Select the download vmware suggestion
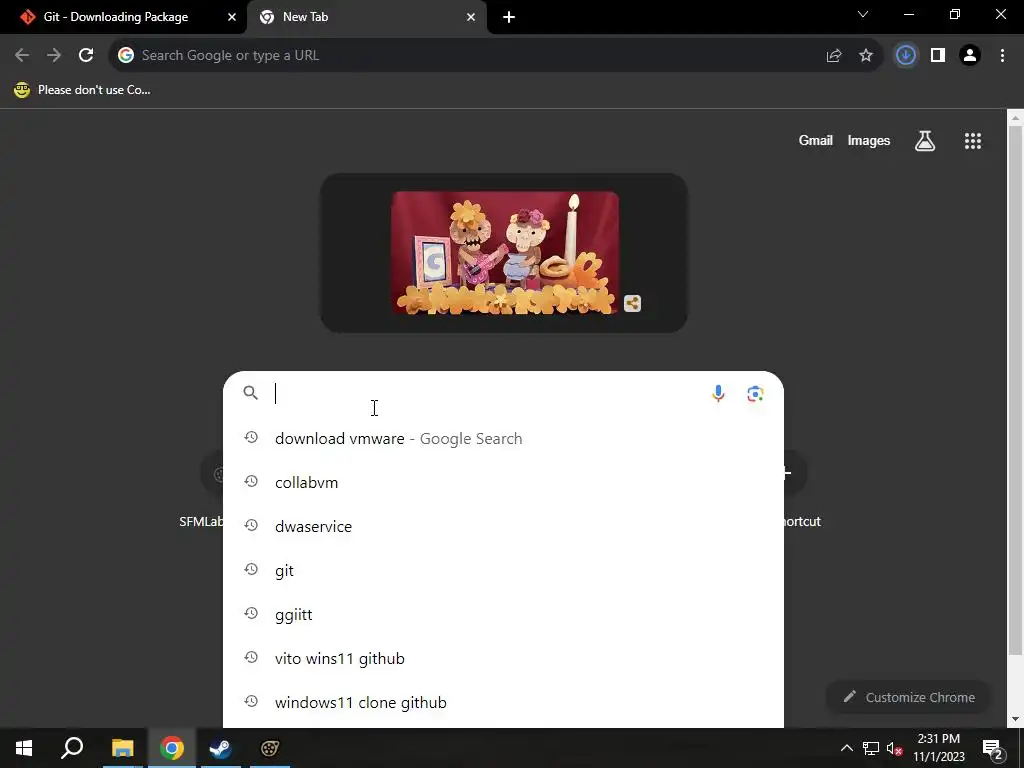This screenshot has width=1024, height=768. [x=503, y=438]
